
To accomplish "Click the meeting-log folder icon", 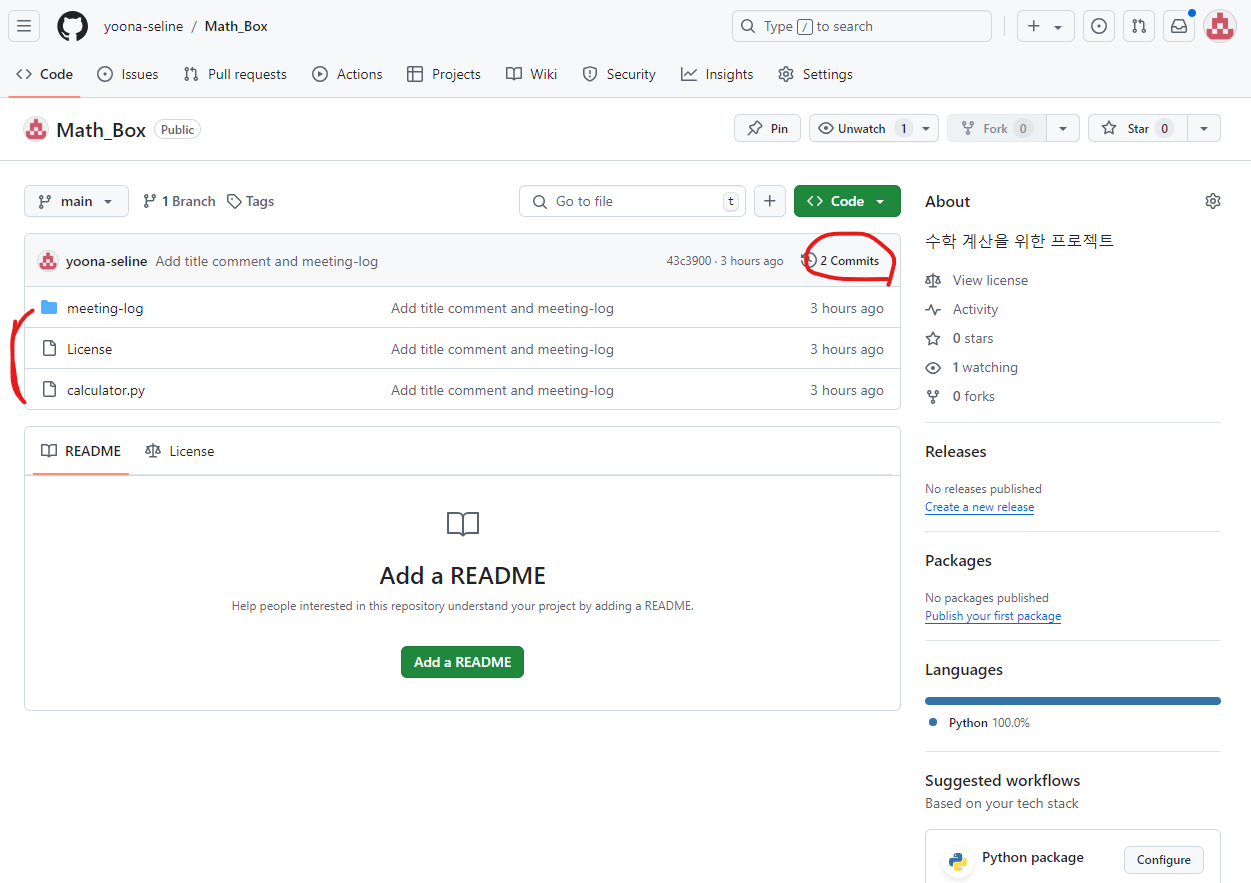I will click(x=49, y=307).
